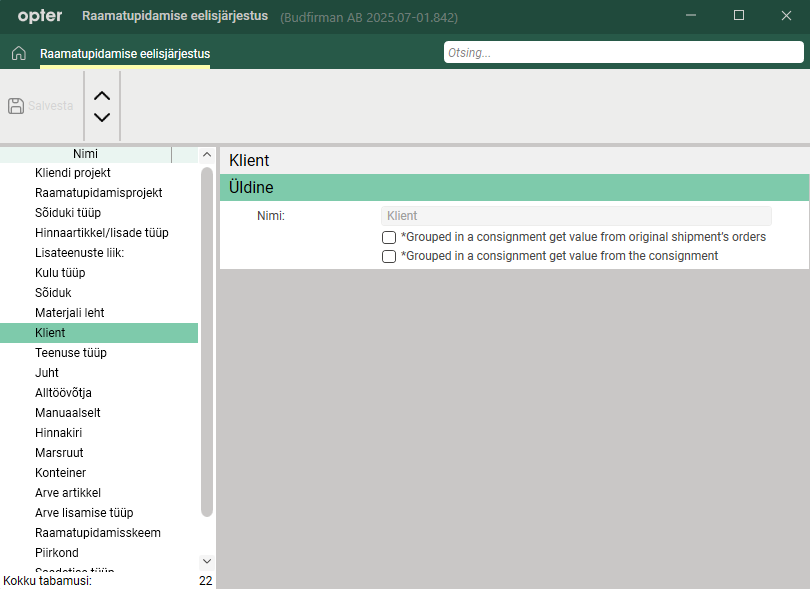
Task: Enable value from the consignment checkbox
Action: click(389, 256)
